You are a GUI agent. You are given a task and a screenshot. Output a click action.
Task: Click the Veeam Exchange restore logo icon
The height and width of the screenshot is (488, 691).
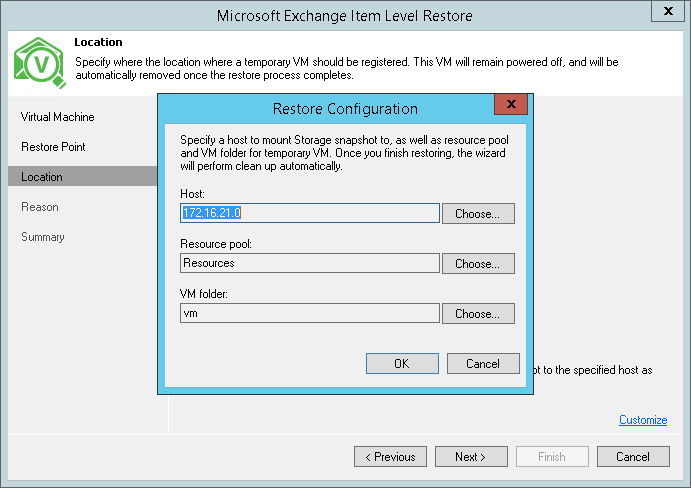pyautogui.click(x=40, y=63)
